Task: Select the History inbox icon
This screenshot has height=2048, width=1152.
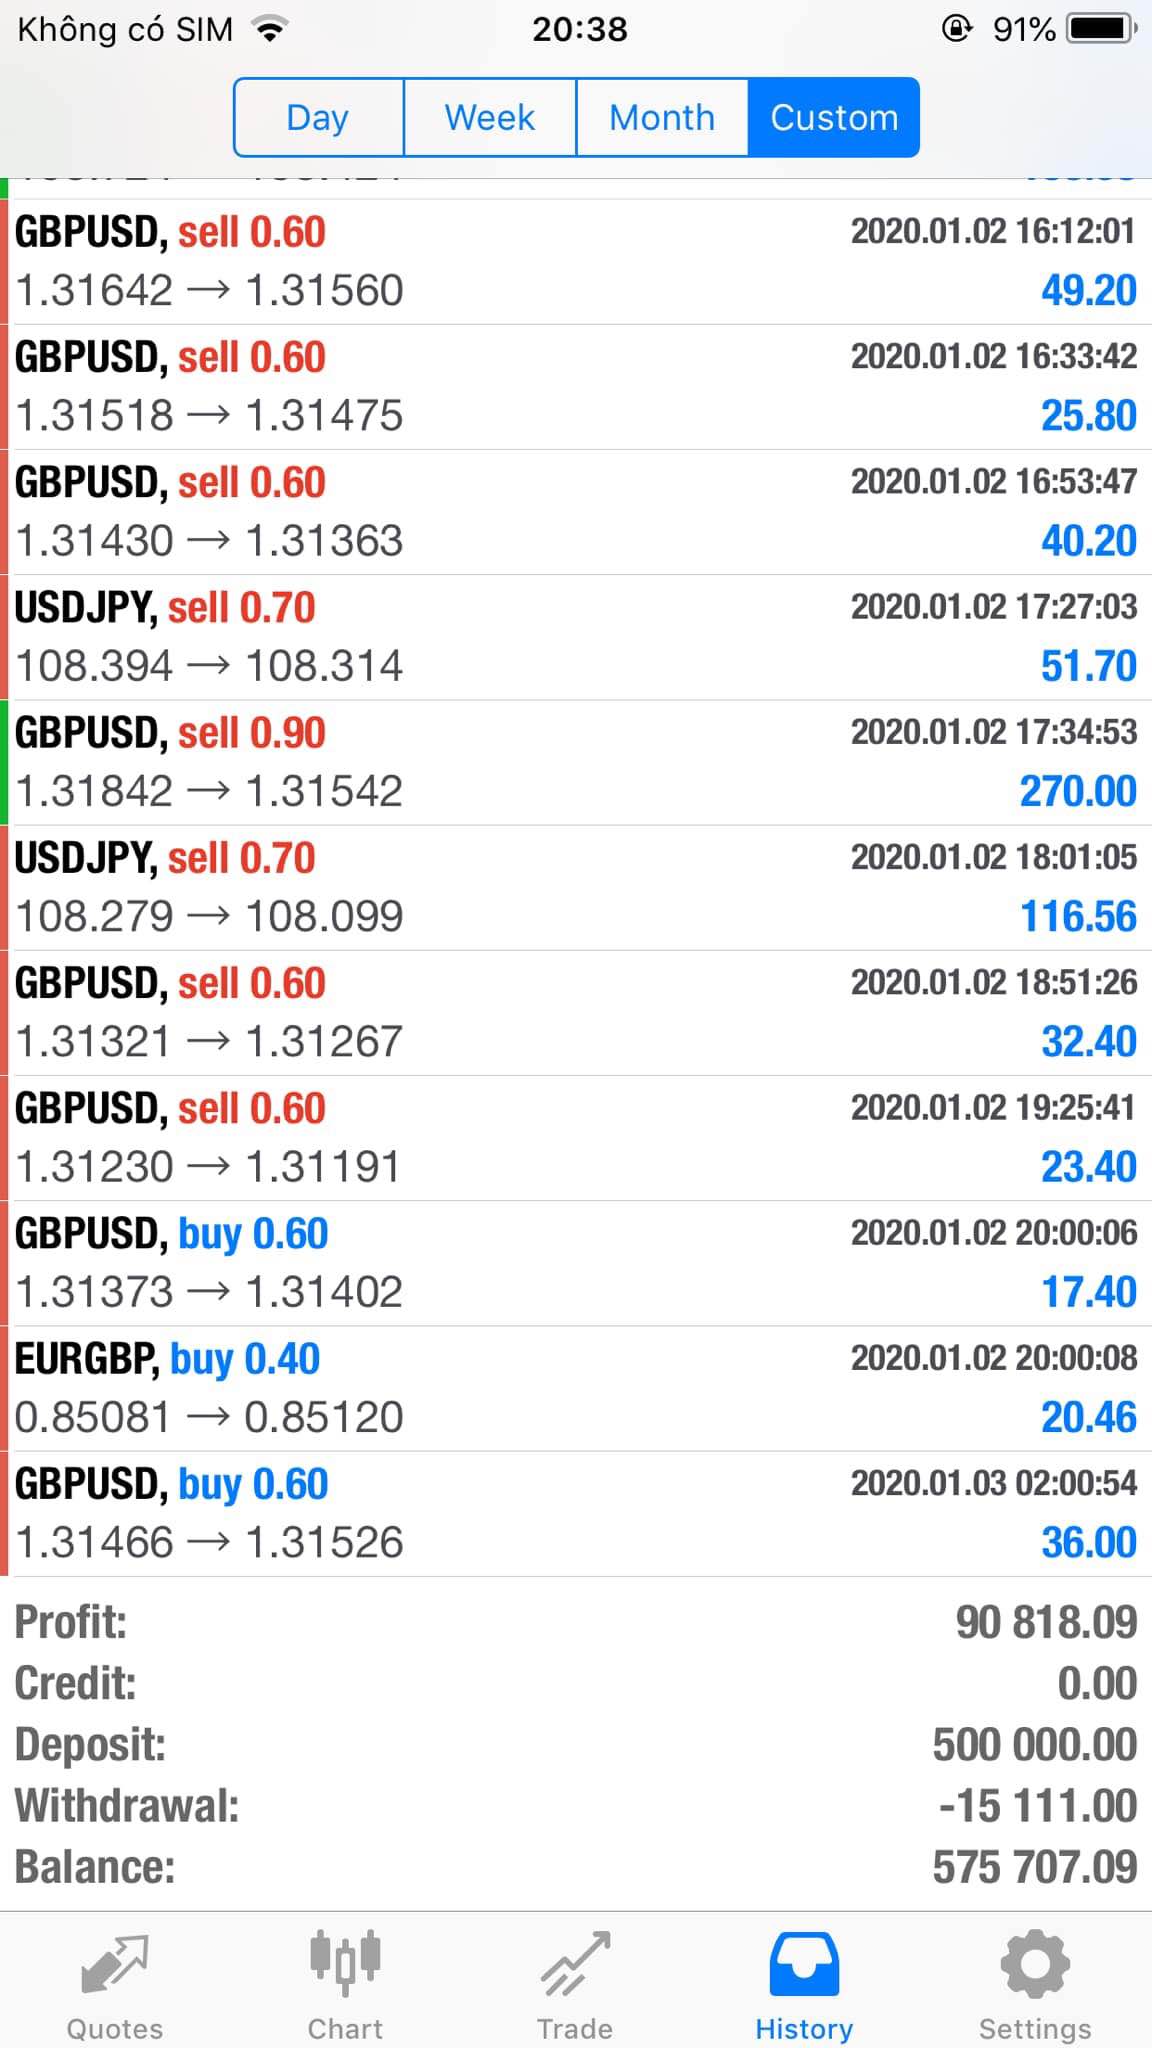Action: coord(804,1964)
